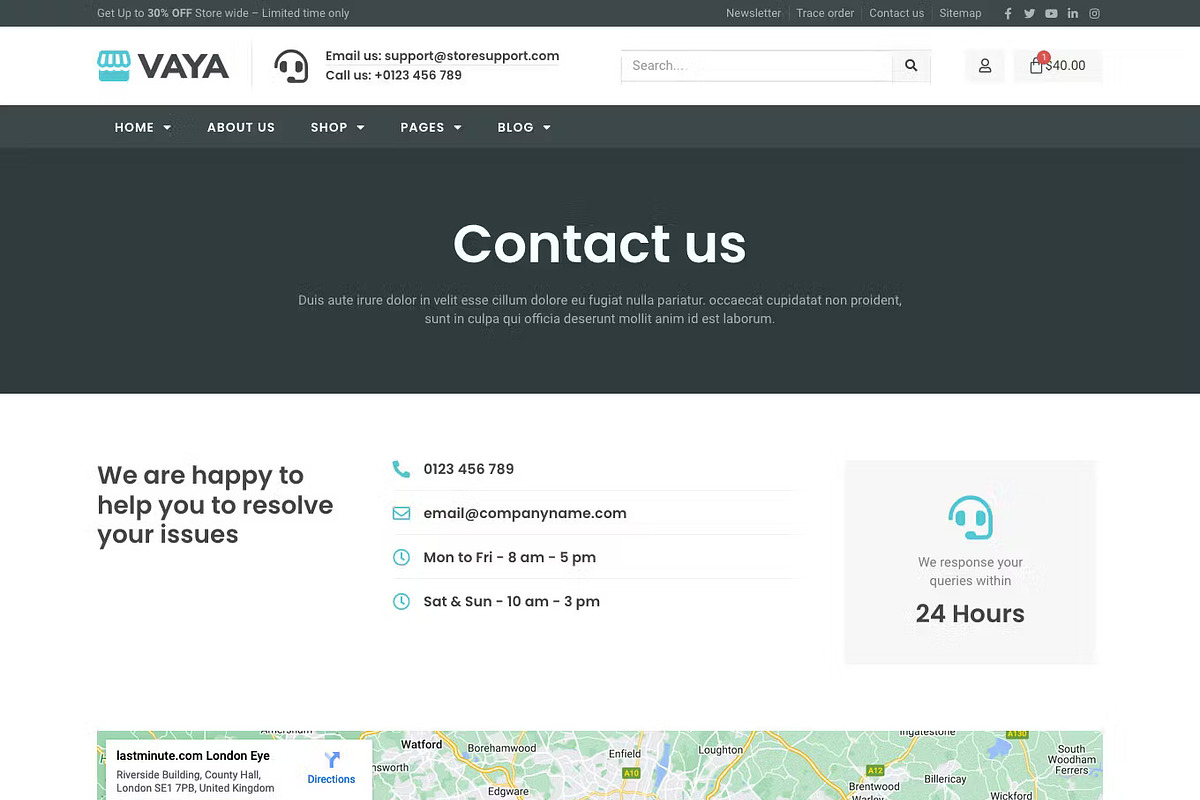1200x800 pixels.
Task: Click the $40.00 cart total text
Action: point(1065,66)
